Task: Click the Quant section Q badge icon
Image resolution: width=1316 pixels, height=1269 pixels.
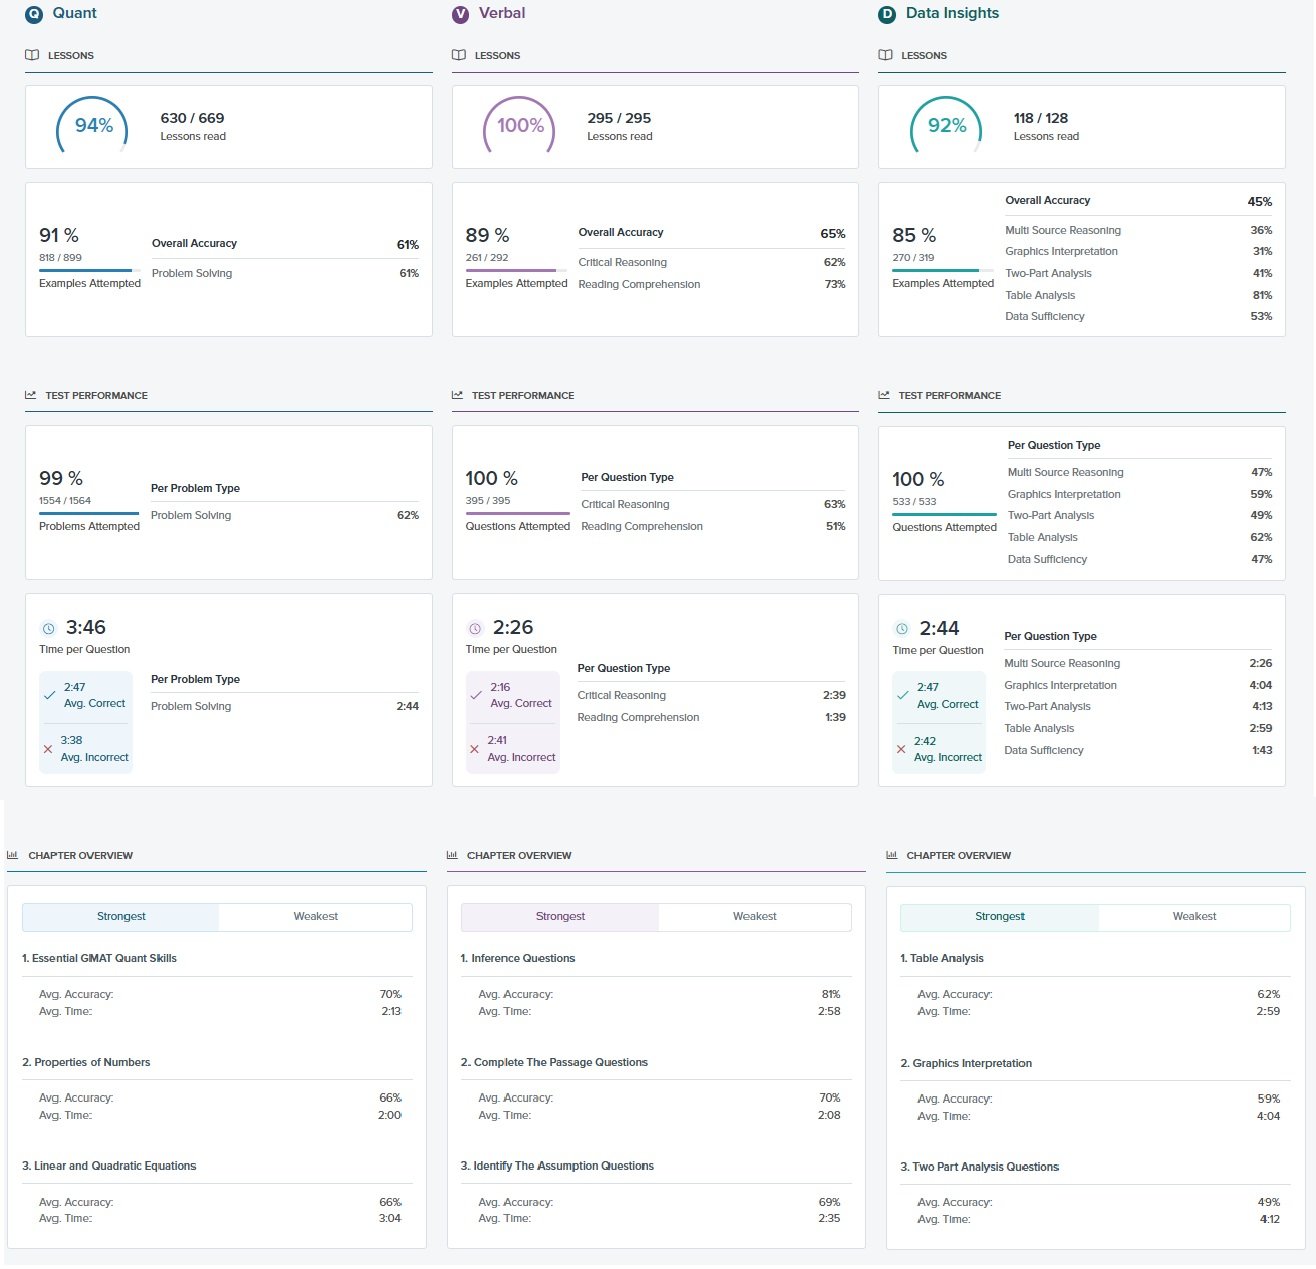Action: pos(34,14)
